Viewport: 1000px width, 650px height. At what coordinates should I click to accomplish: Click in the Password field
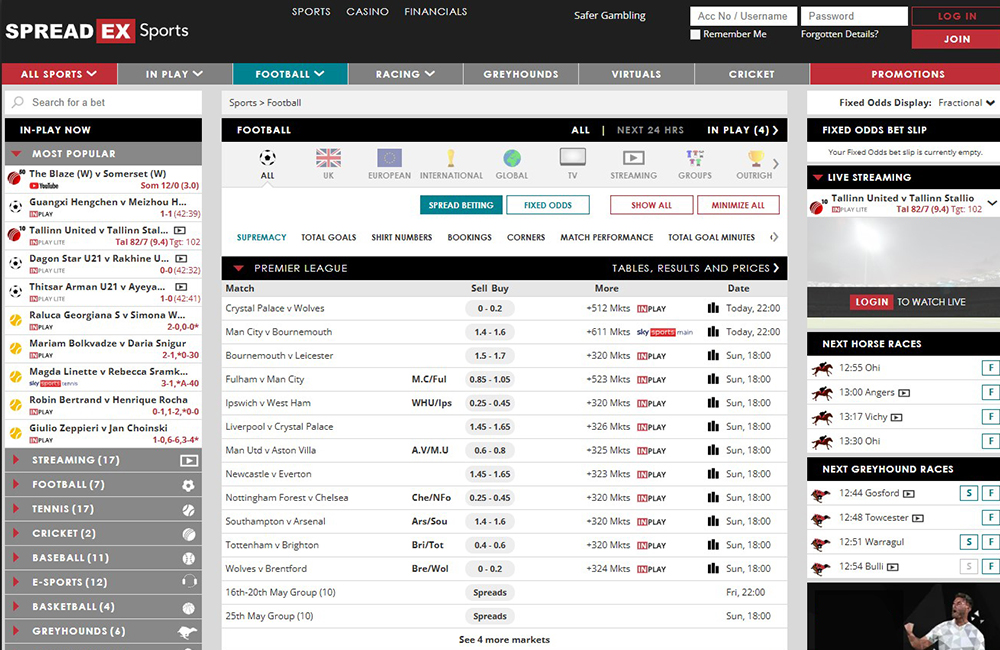click(854, 16)
